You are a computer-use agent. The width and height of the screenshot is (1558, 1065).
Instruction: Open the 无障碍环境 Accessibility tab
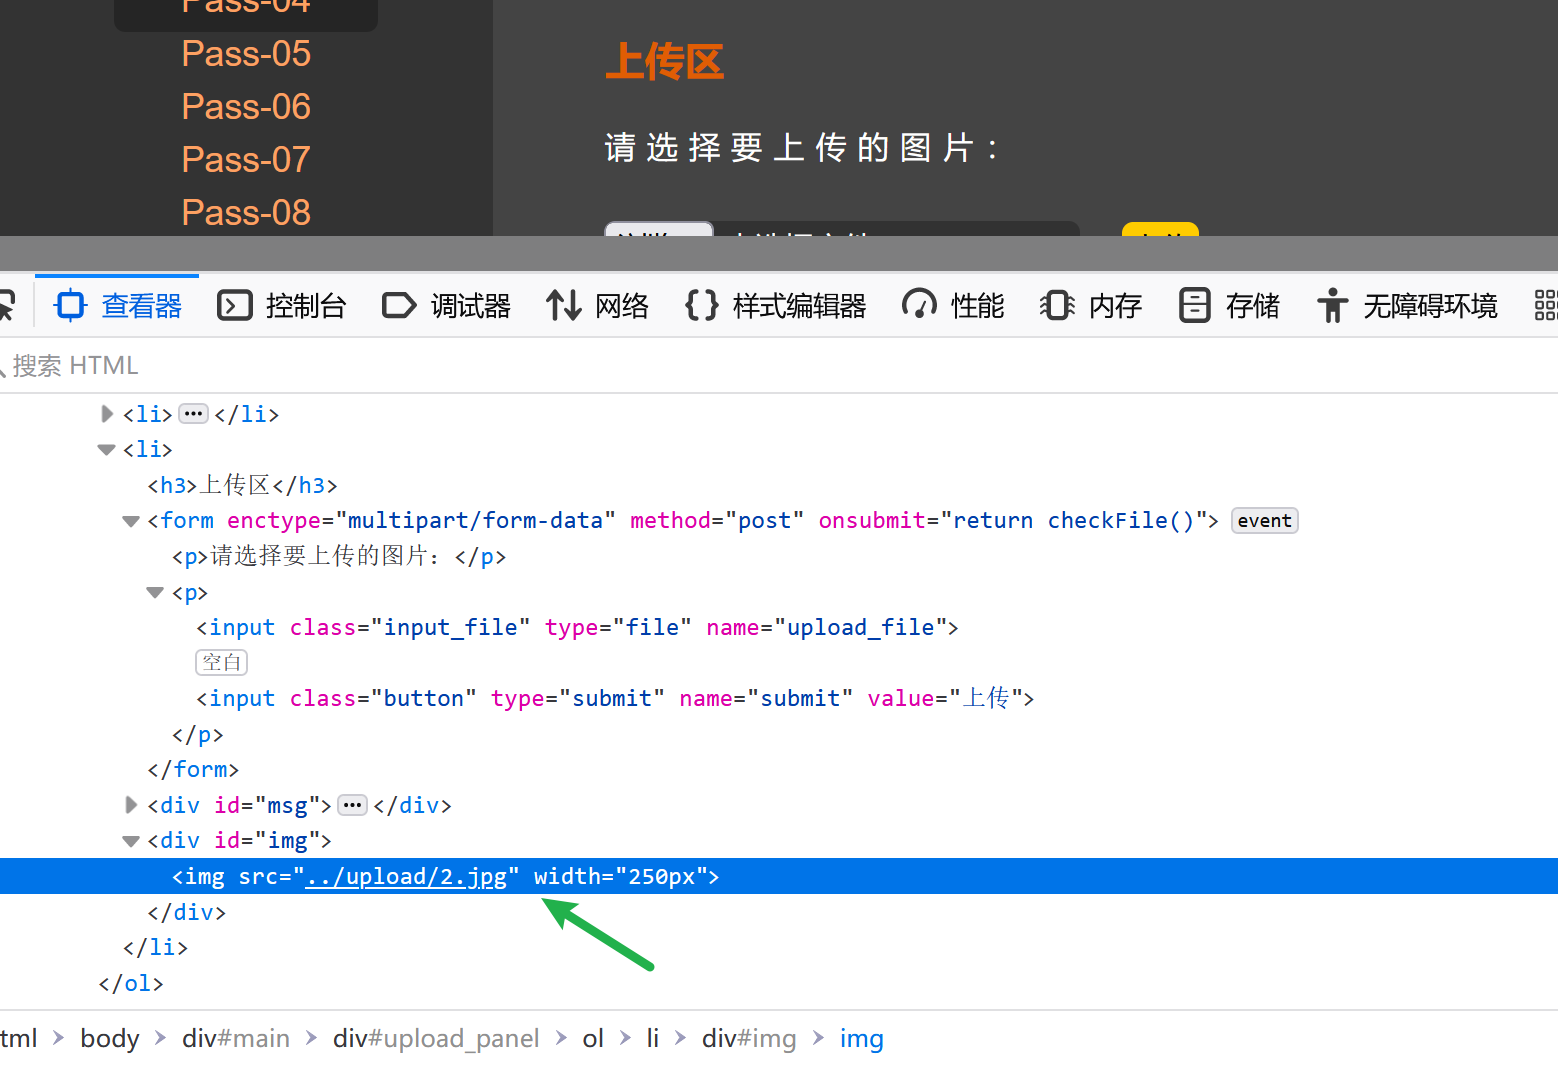click(1408, 305)
